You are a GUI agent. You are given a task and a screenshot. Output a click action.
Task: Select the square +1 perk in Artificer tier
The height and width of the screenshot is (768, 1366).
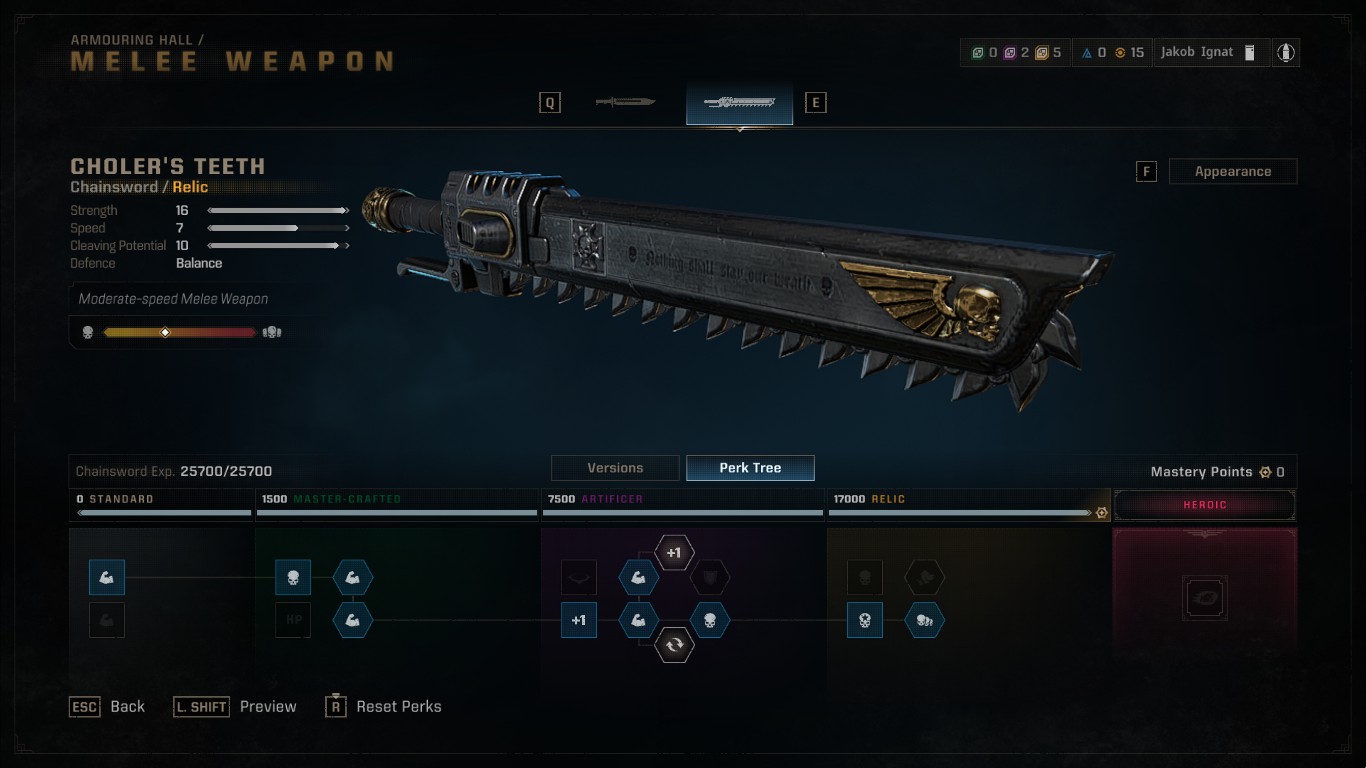[x=579, y=620]
